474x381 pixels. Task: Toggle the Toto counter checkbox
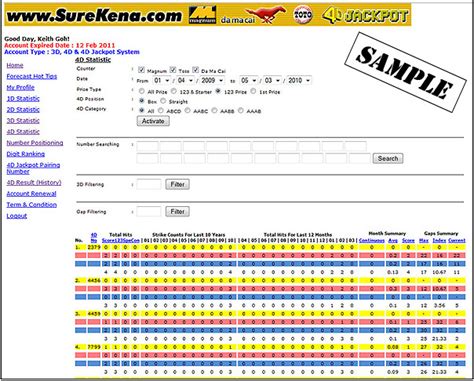(x=173, y=70)
